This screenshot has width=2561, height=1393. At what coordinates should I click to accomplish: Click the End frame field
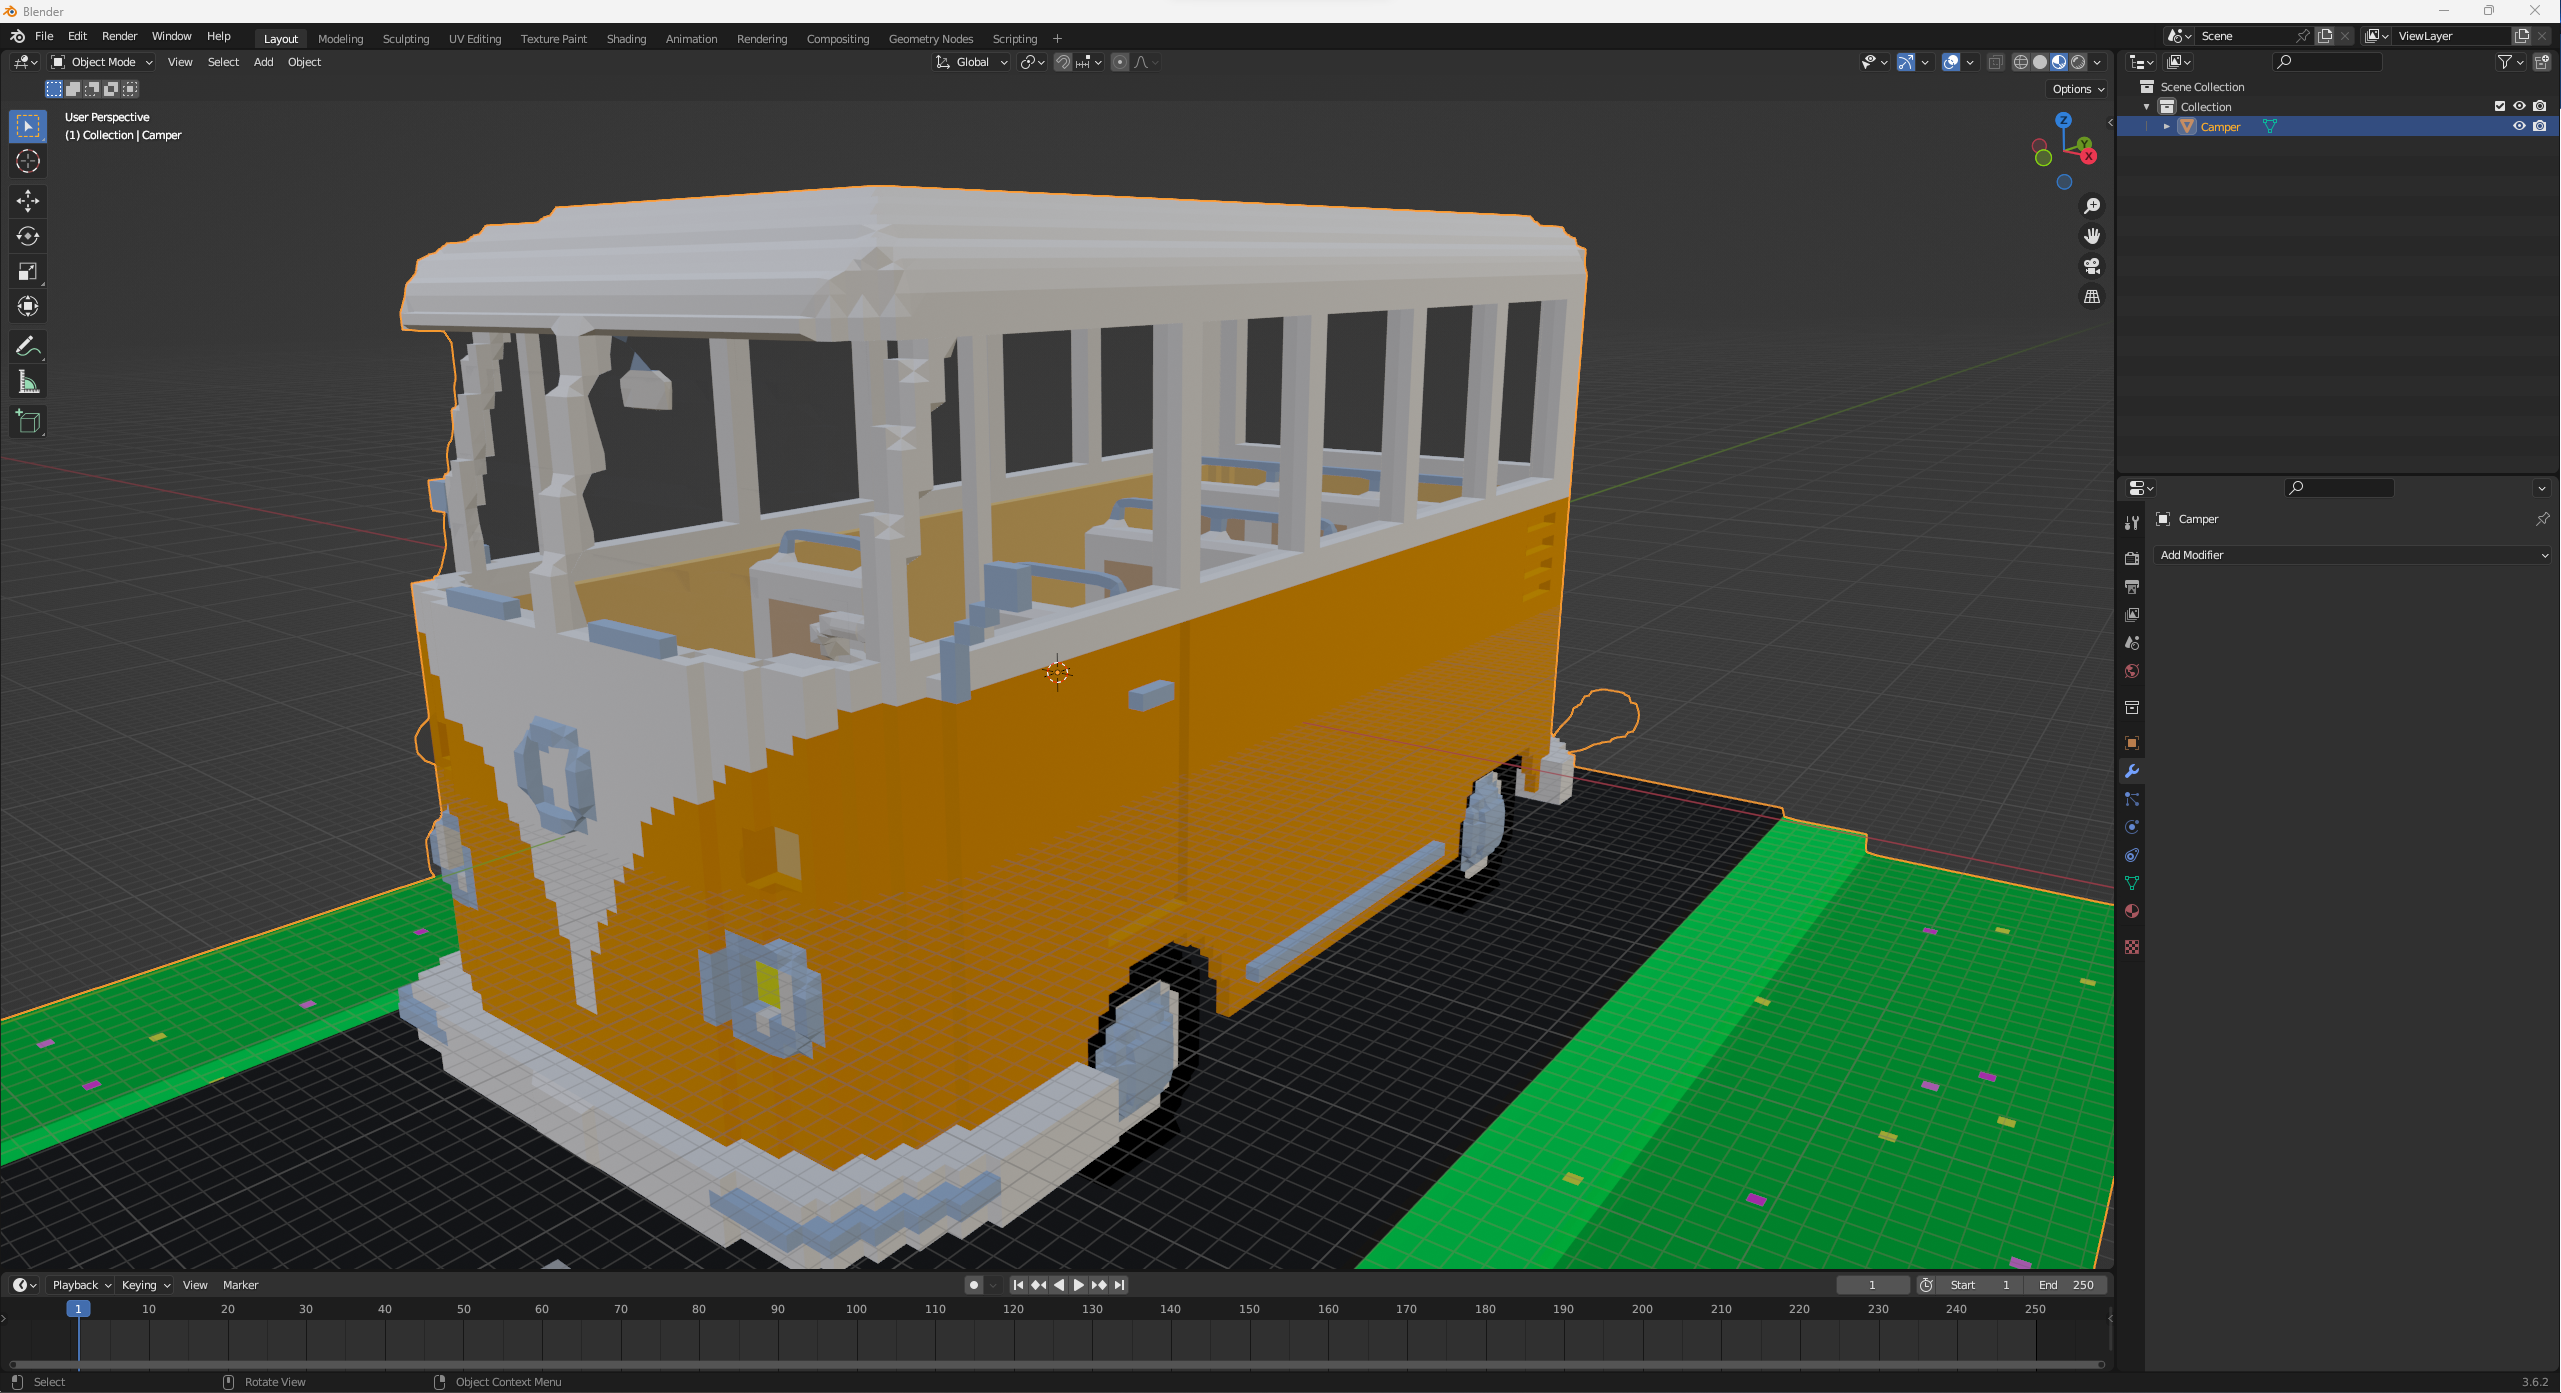click(x=2066, y=1285)
